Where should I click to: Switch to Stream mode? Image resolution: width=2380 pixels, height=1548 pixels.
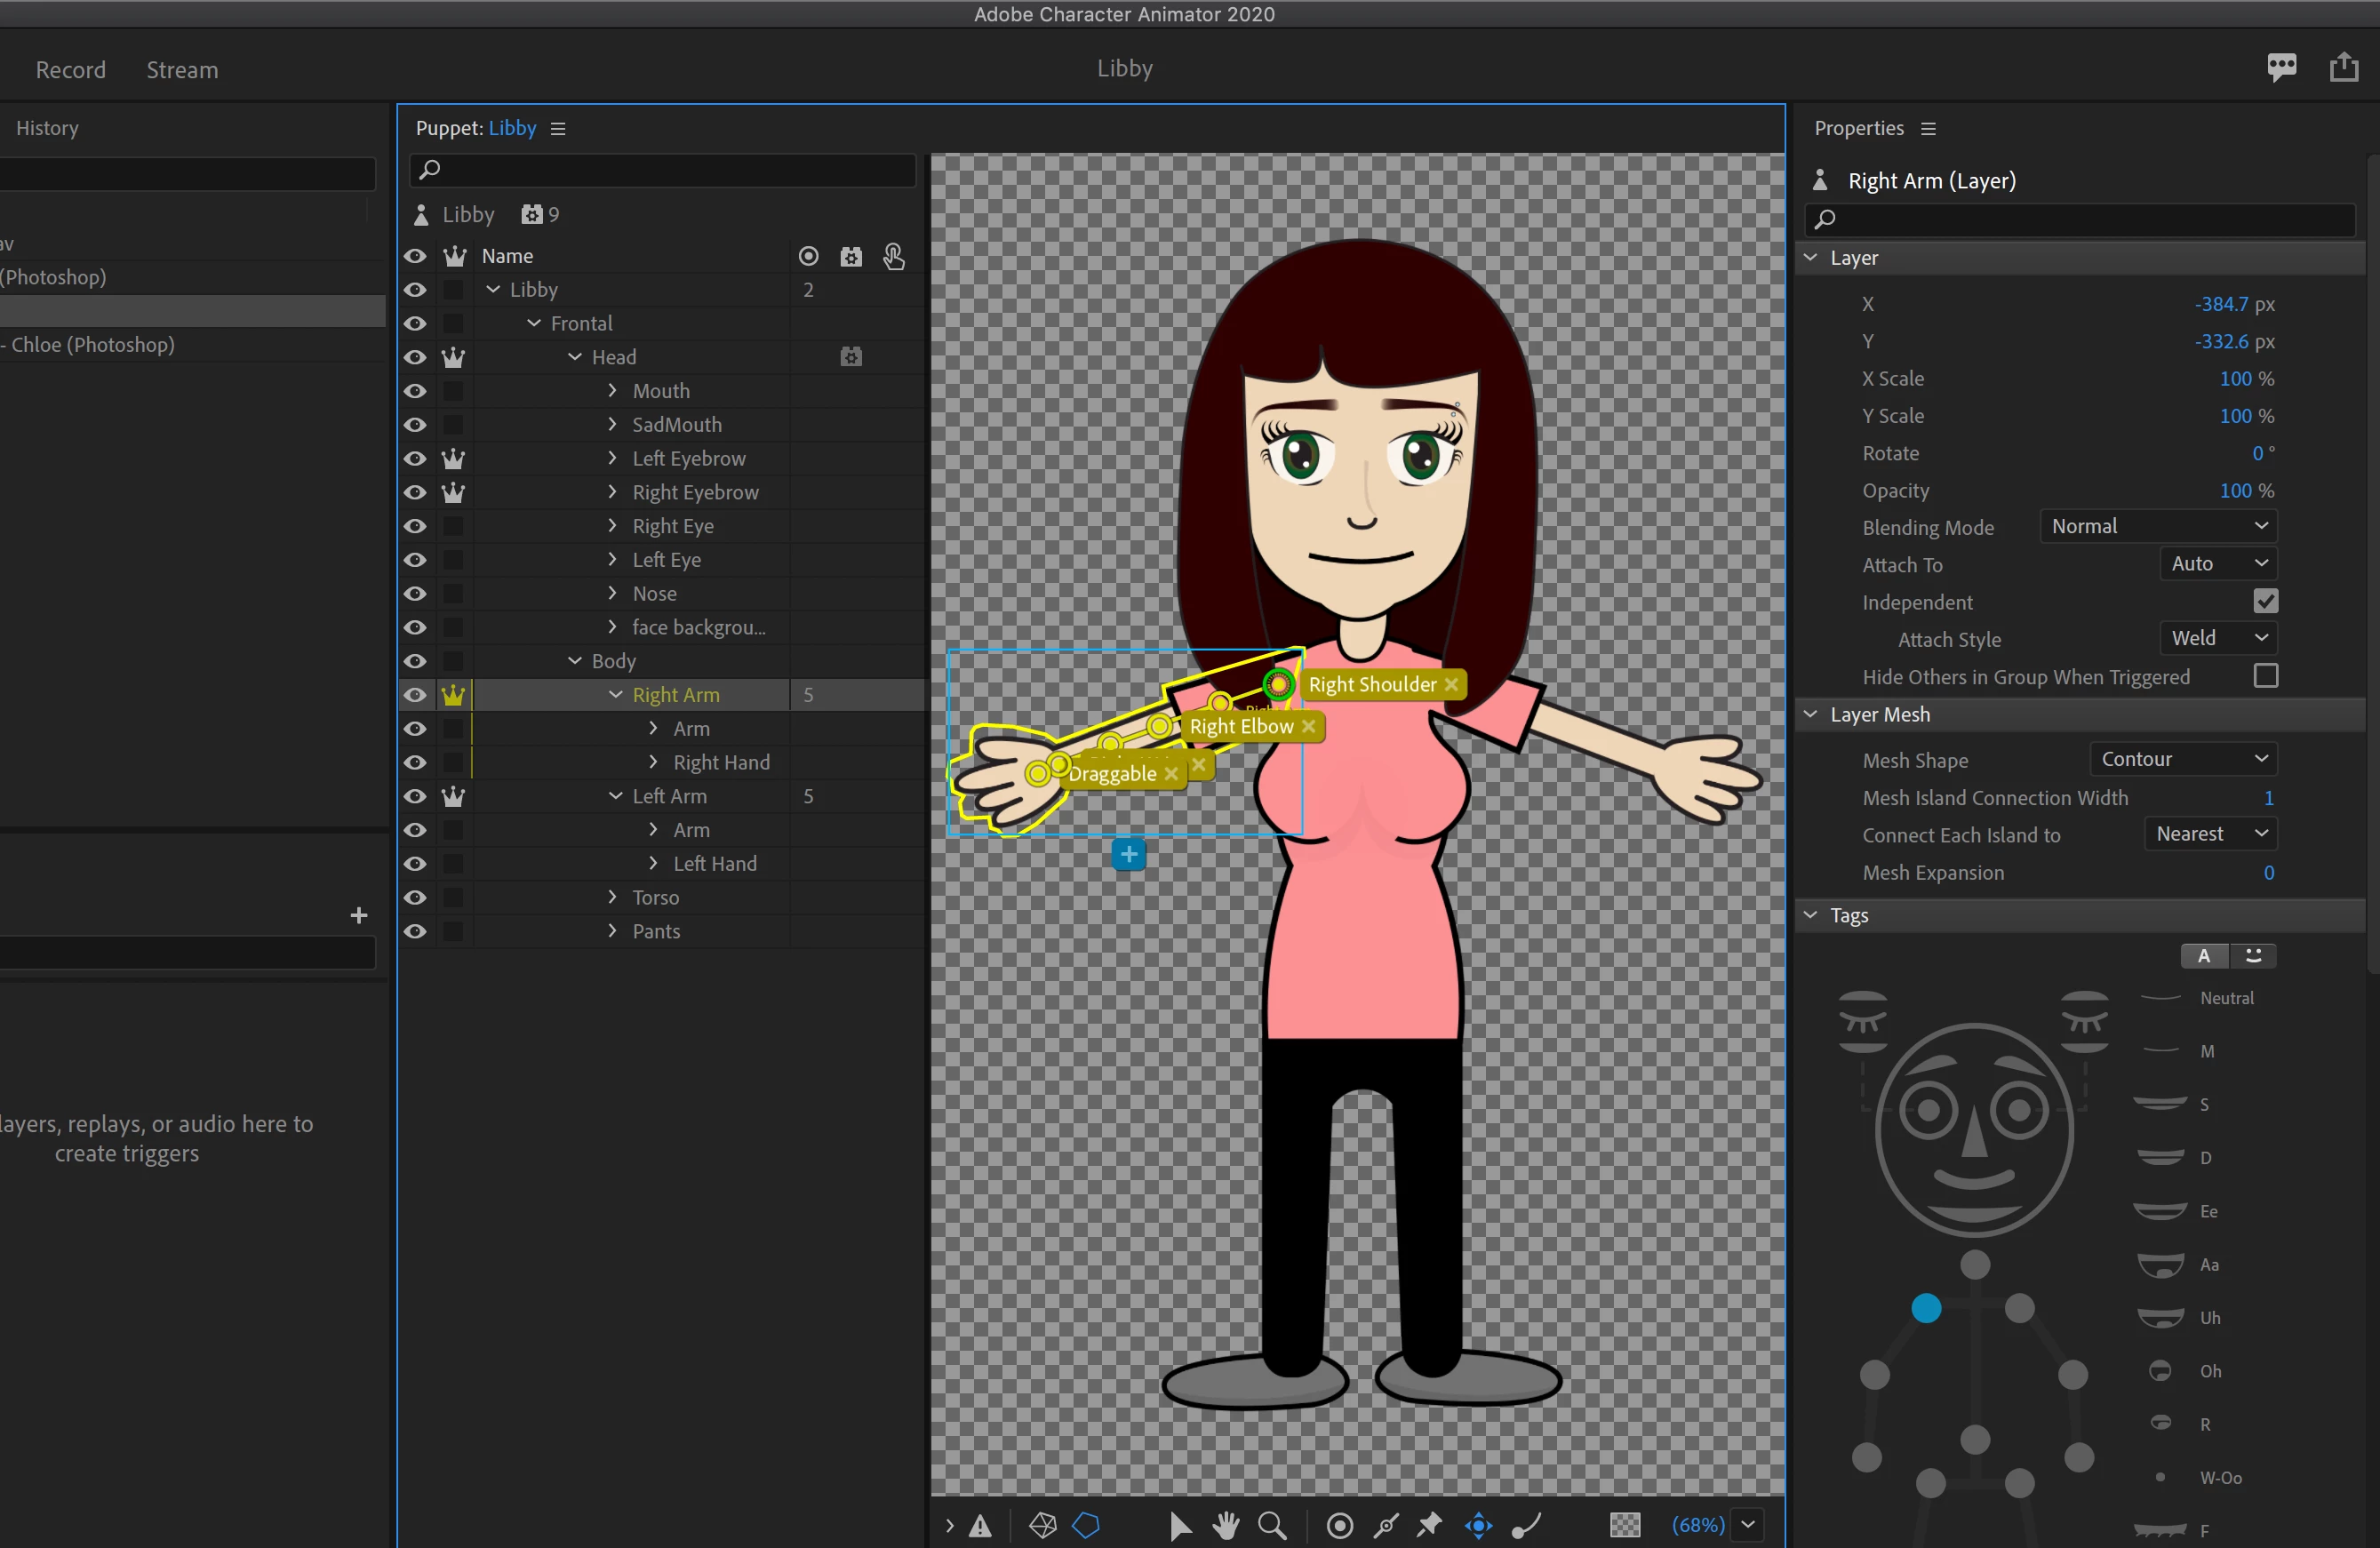pyautogui.click(x=182, y=70)
